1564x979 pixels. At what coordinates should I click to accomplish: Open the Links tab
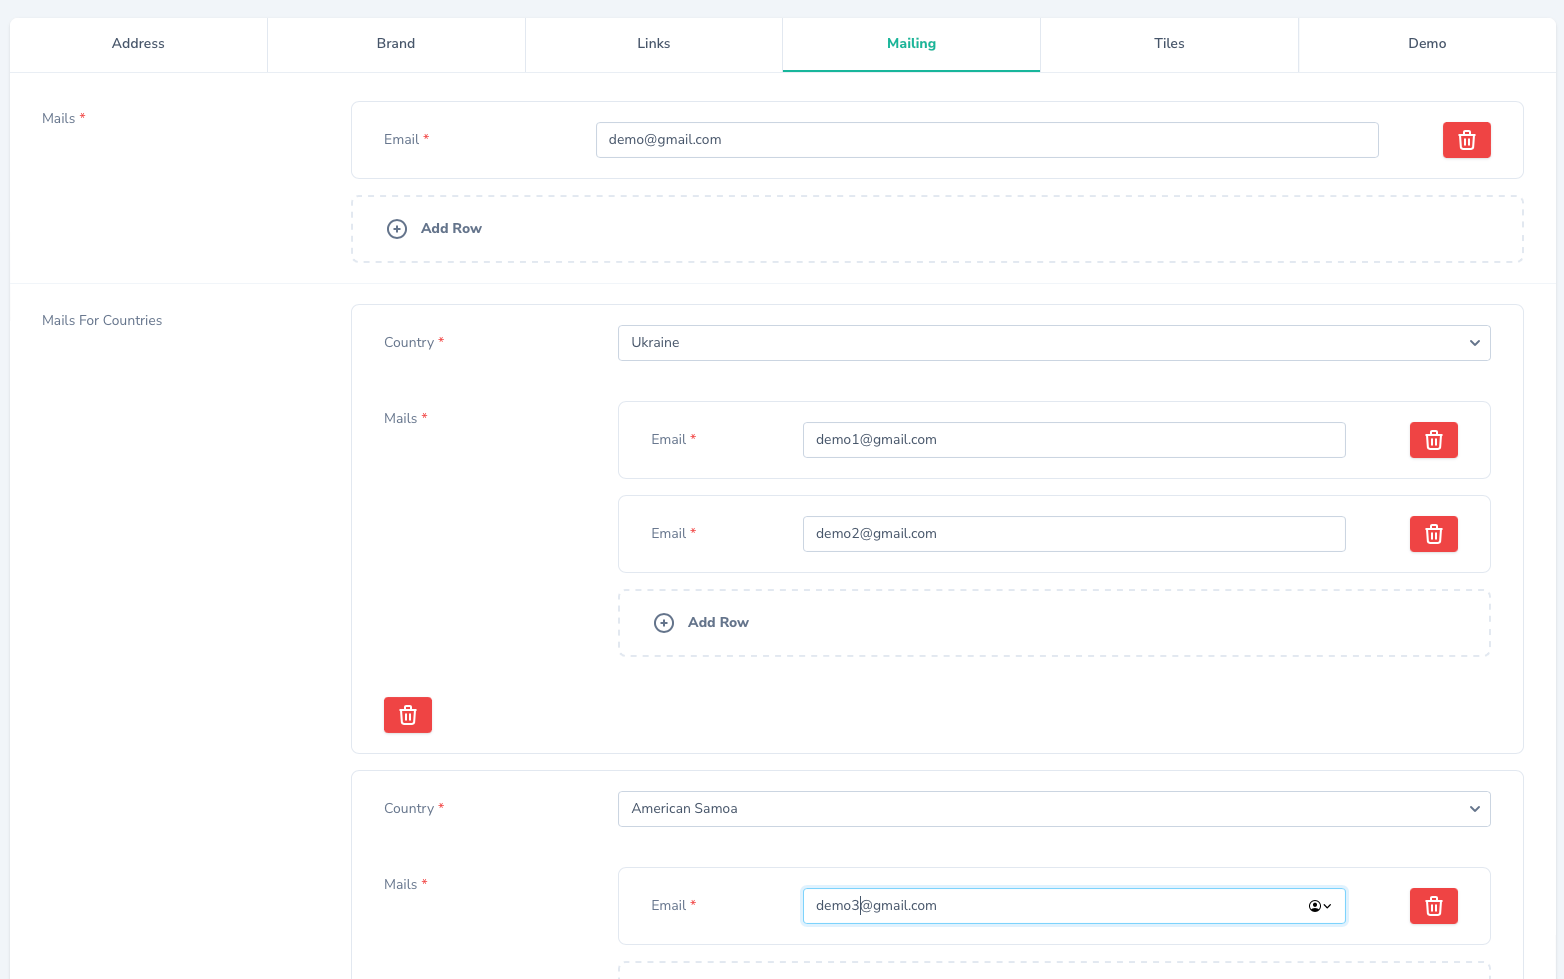click(654, 44)
